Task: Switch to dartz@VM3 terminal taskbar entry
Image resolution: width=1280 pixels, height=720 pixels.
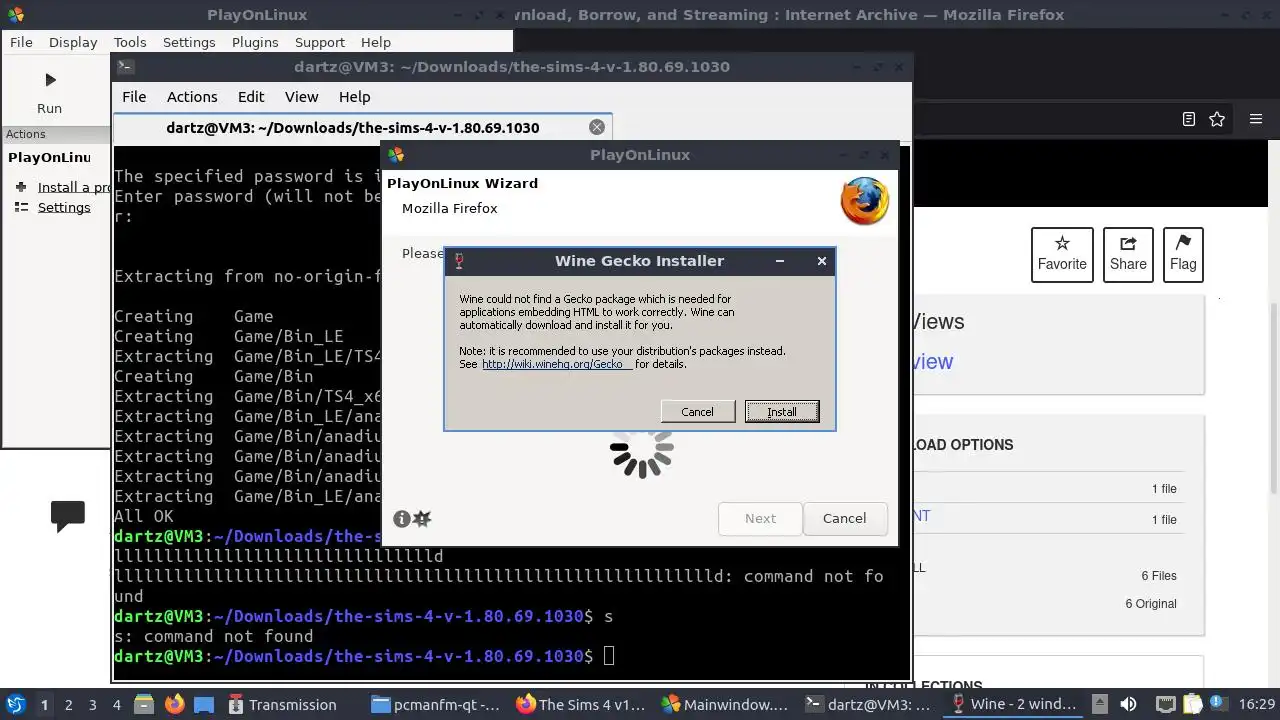Action: (870, 704)
